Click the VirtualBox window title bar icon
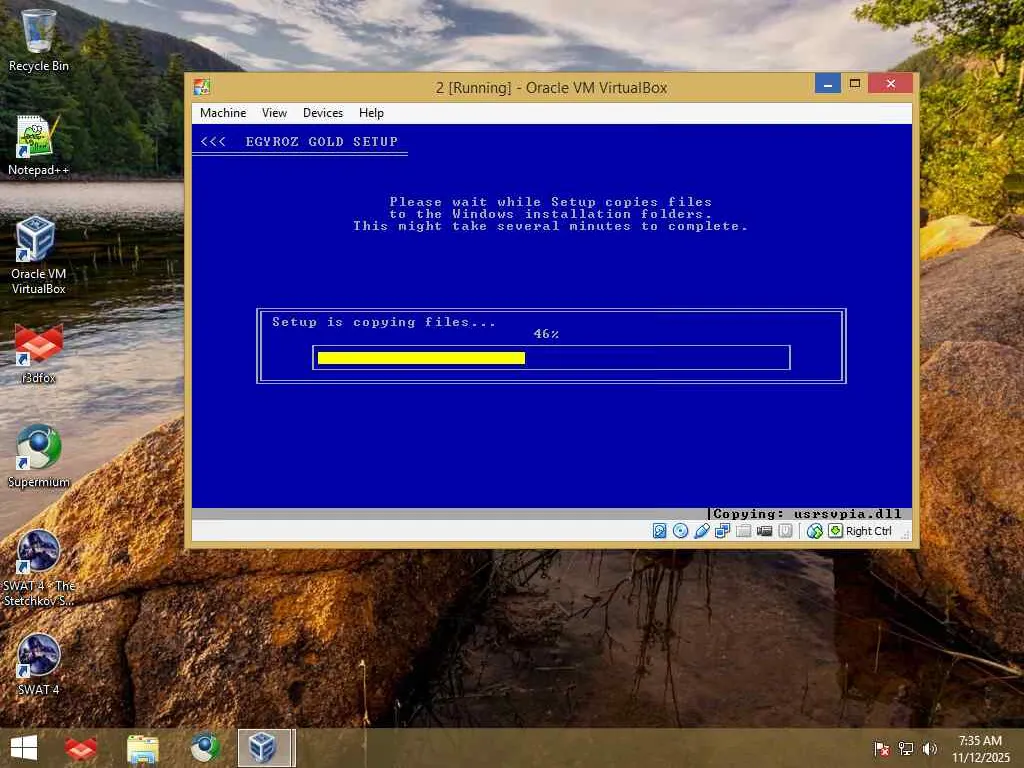The image size is (1024, 768). point(202,87)
